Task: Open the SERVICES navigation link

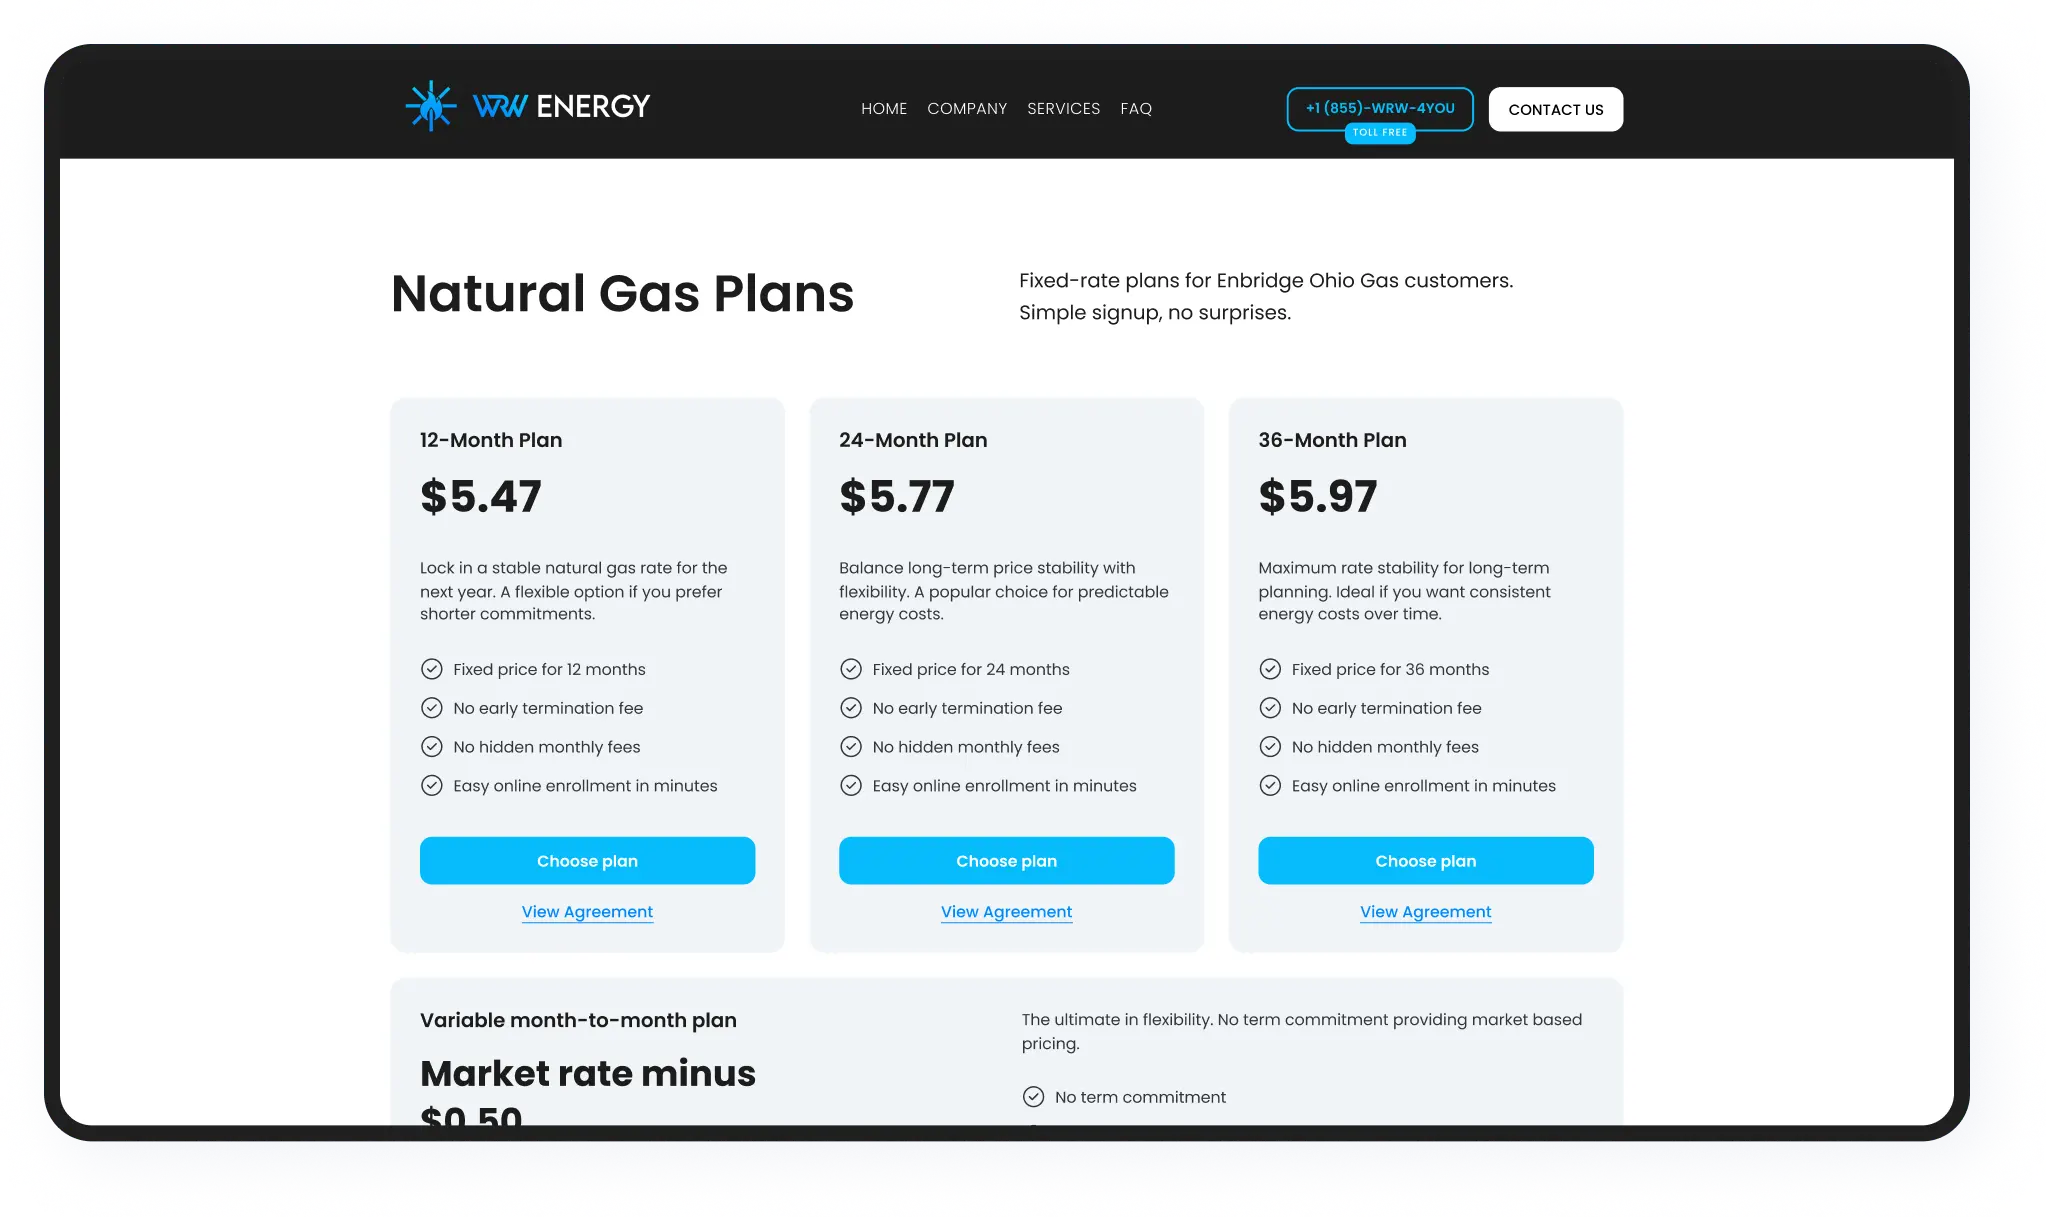Action: [x=1063, y=108]
